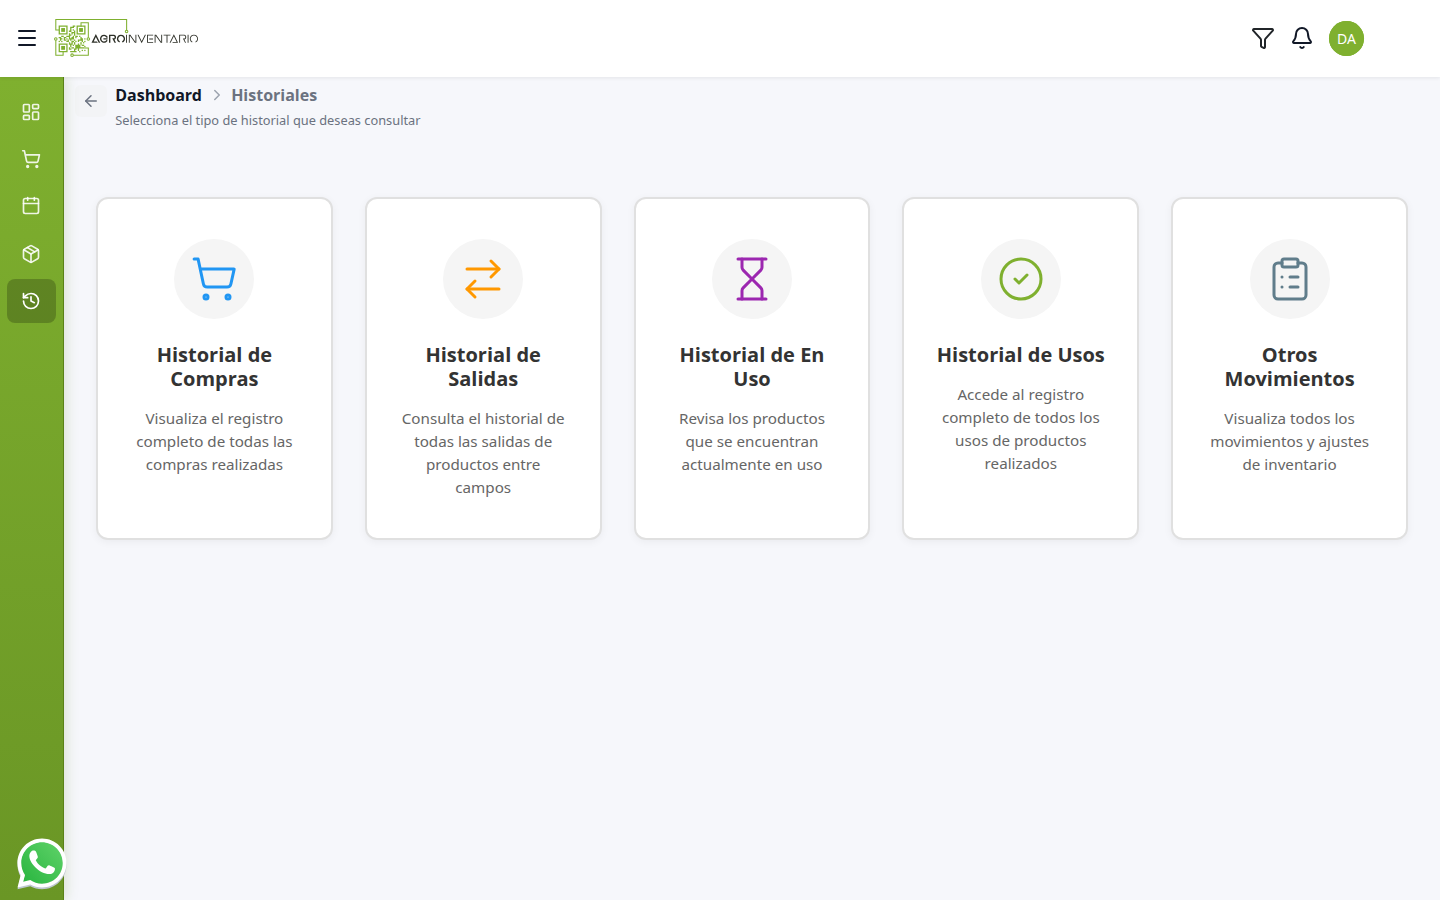Click "Consulta el historial de todas las salidas" text
The image size is (1440, 900).
tap(483, 453)
